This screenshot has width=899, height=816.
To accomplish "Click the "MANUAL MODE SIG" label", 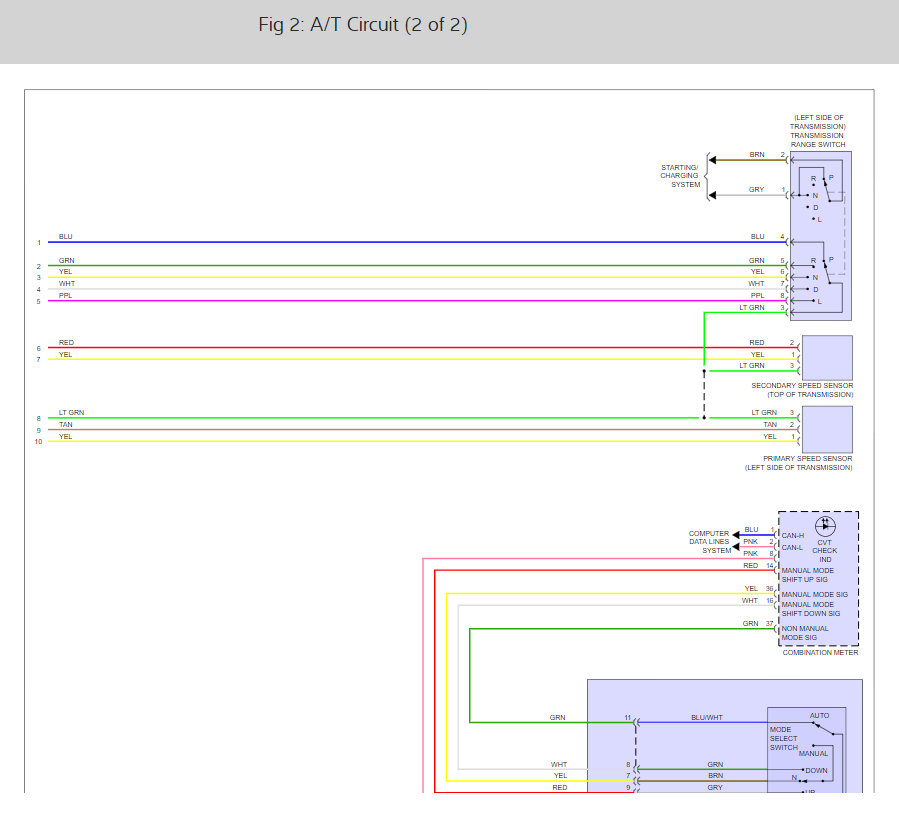I will point(815,594).
